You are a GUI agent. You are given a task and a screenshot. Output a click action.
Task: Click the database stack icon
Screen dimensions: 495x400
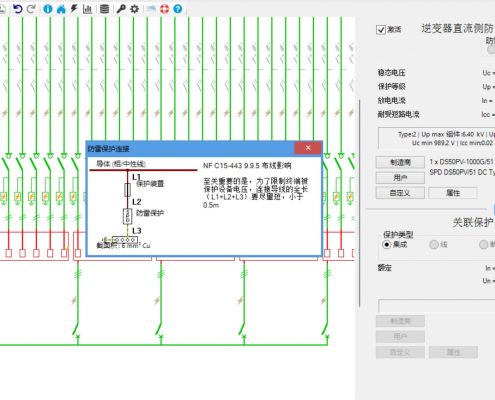click(104, 9)
